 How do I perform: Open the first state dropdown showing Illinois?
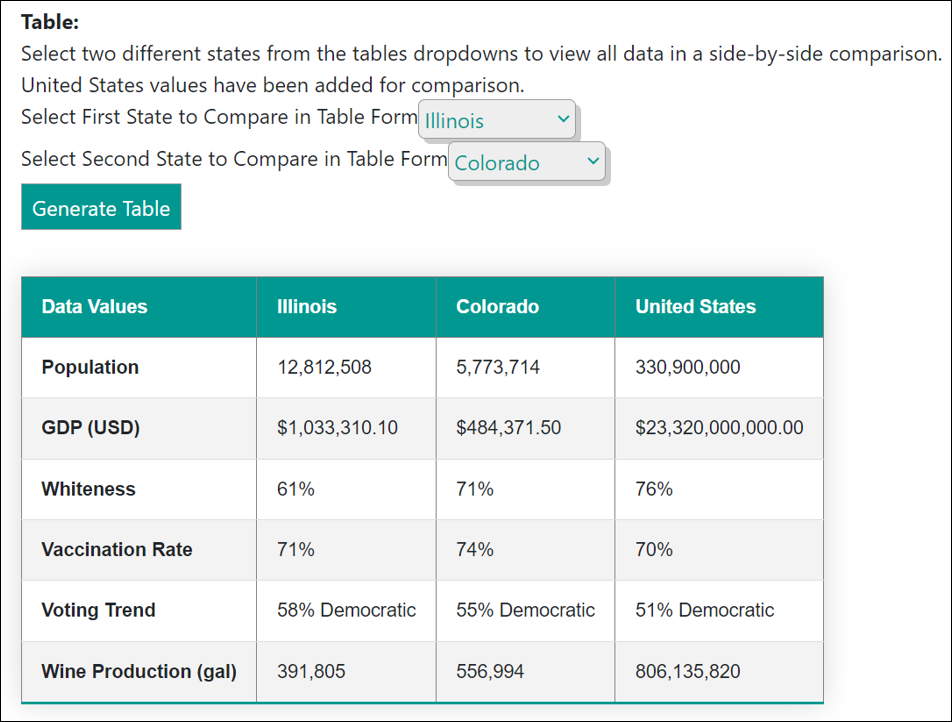tap(497, 120)
